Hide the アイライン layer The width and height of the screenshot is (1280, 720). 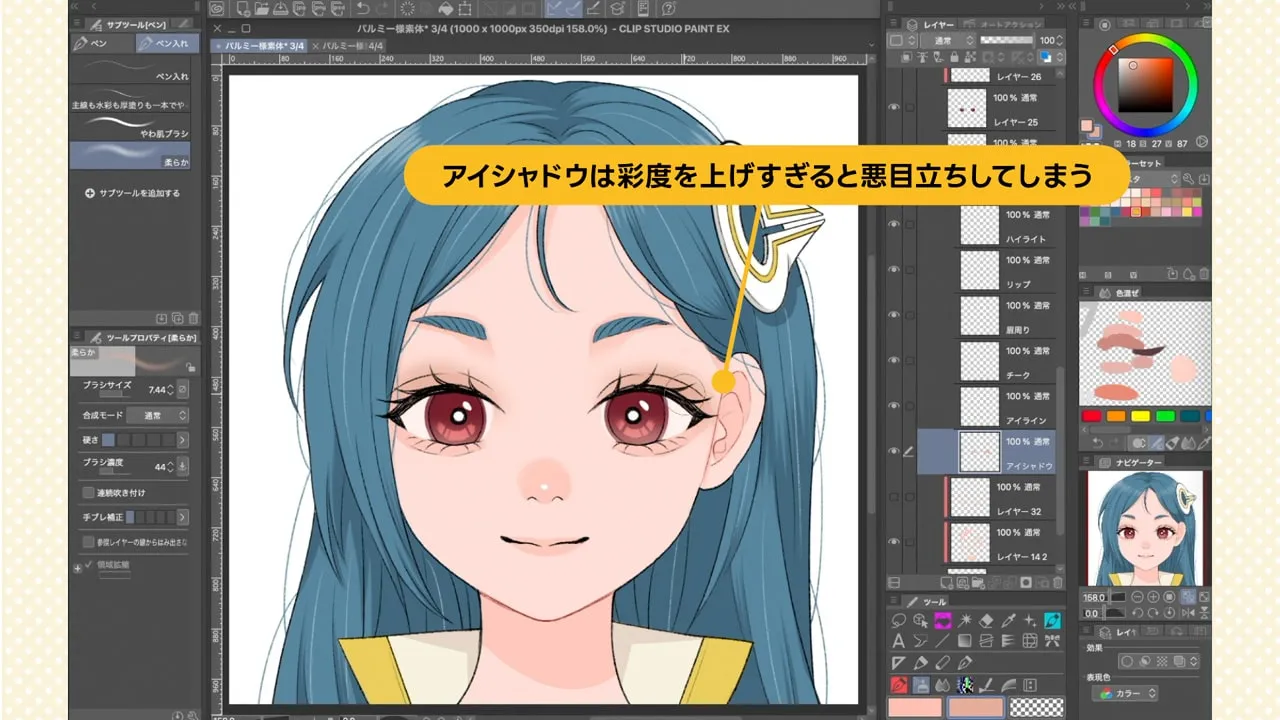coord(895,405)
